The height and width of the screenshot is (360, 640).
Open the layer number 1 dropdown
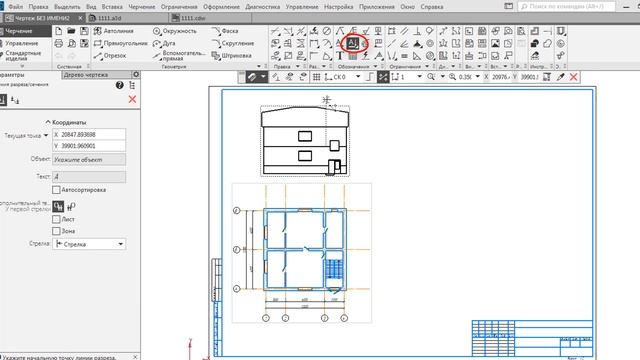click(419, 77)
